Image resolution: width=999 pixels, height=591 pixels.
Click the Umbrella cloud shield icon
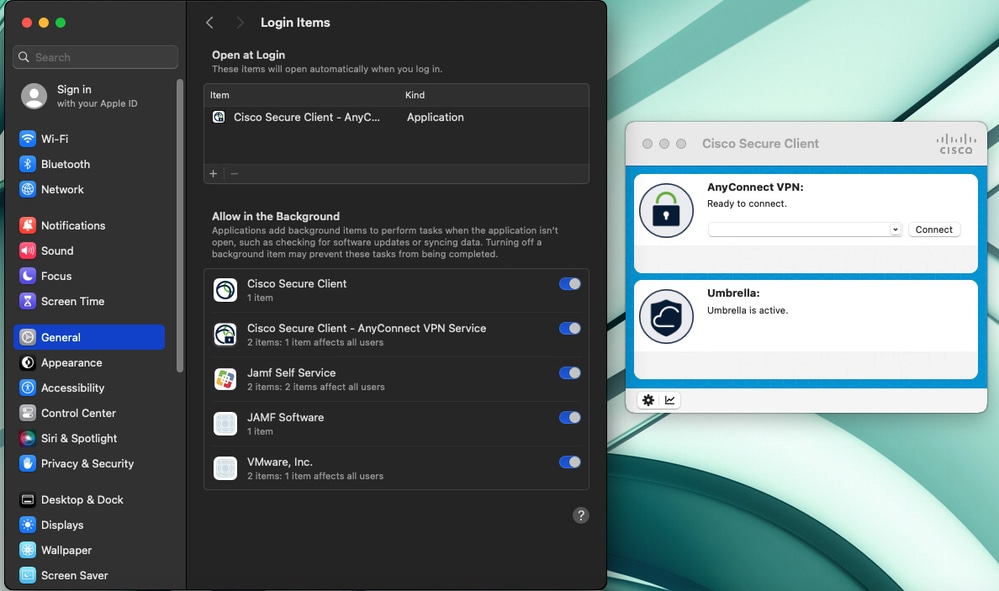point(666,316)
